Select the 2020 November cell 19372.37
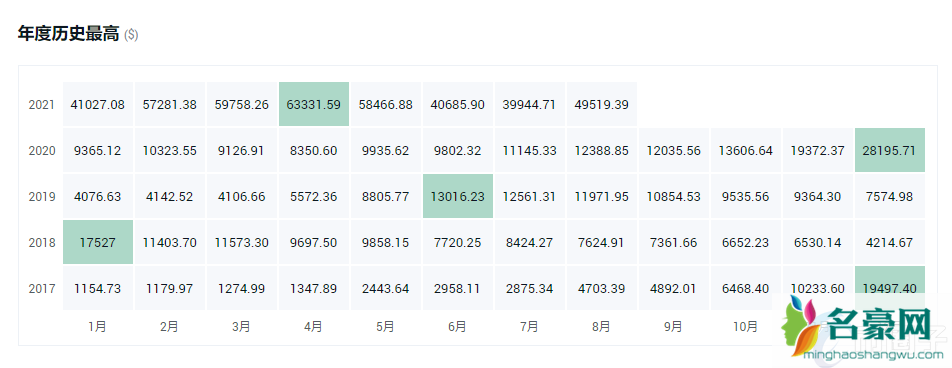 coord(817,151)
